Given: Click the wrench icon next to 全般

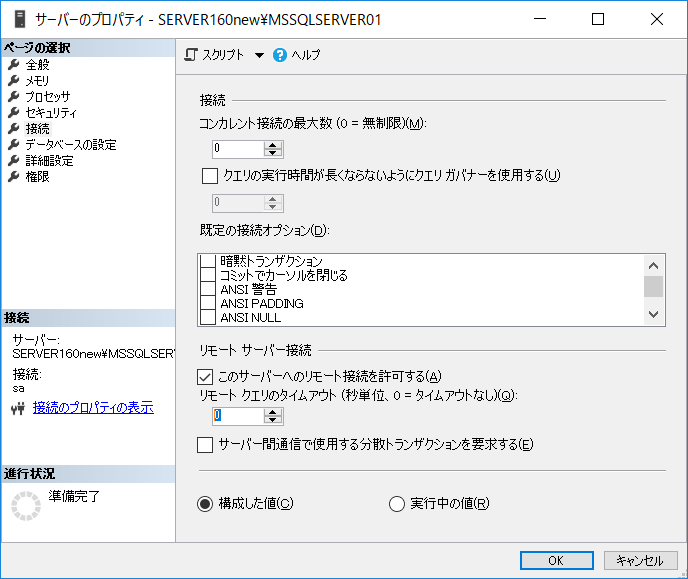Looking at the screenshot, I should (14, 65).
